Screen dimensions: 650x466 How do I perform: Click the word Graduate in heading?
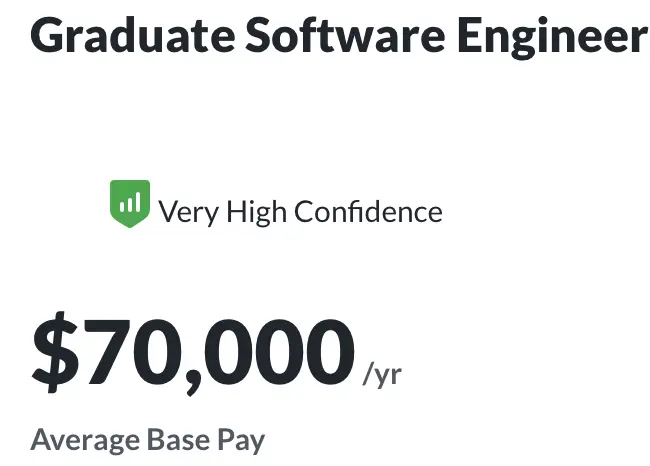[133, 36]
